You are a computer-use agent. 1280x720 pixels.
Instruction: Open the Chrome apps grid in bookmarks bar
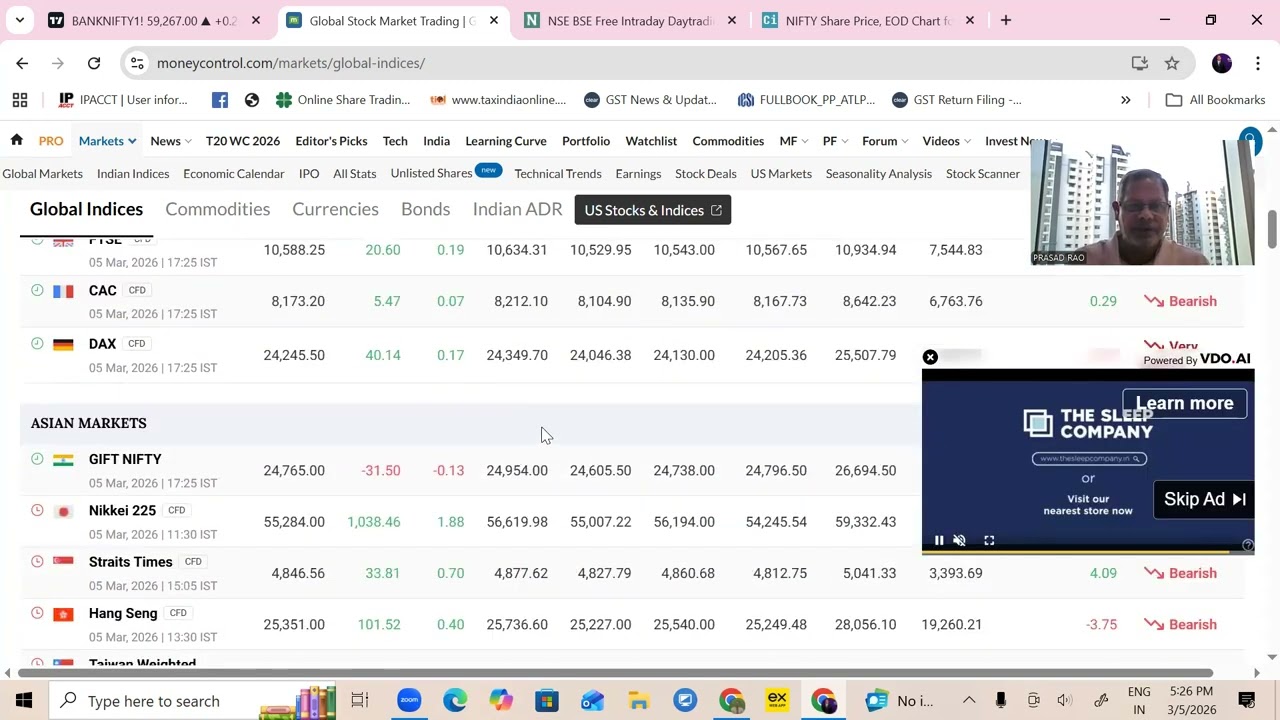[x=20, y=100]
